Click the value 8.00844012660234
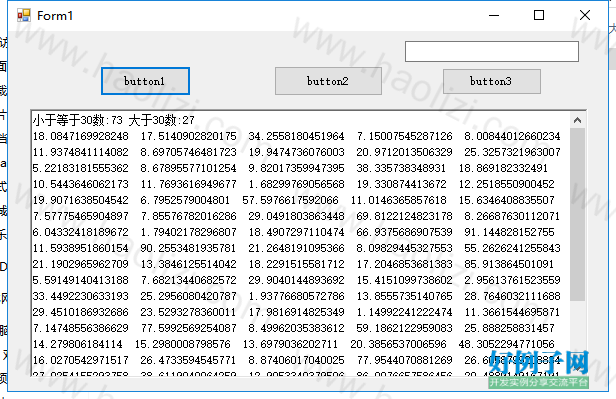 pyautogui.click(x=512, y=136)
